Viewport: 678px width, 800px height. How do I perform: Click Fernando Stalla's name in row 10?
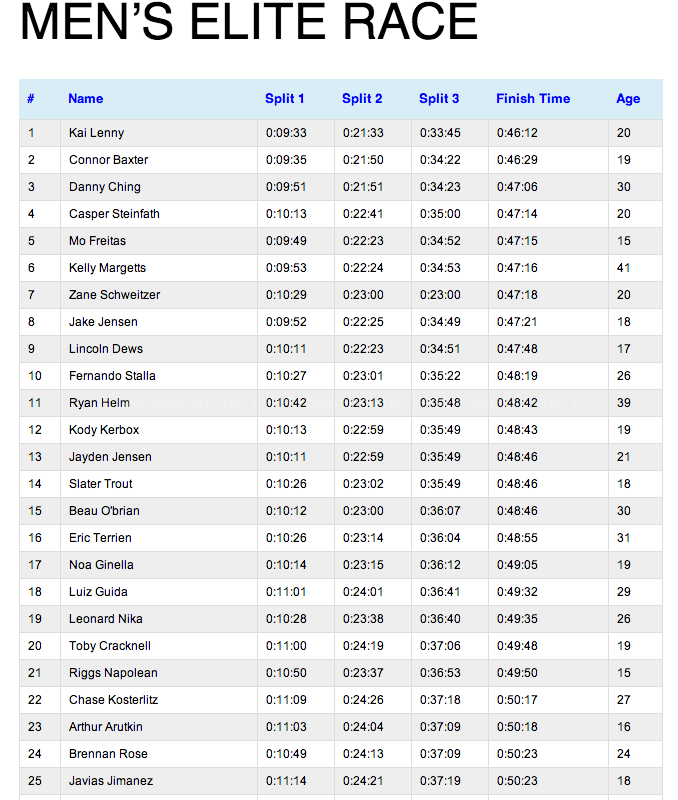coord(112,376)
